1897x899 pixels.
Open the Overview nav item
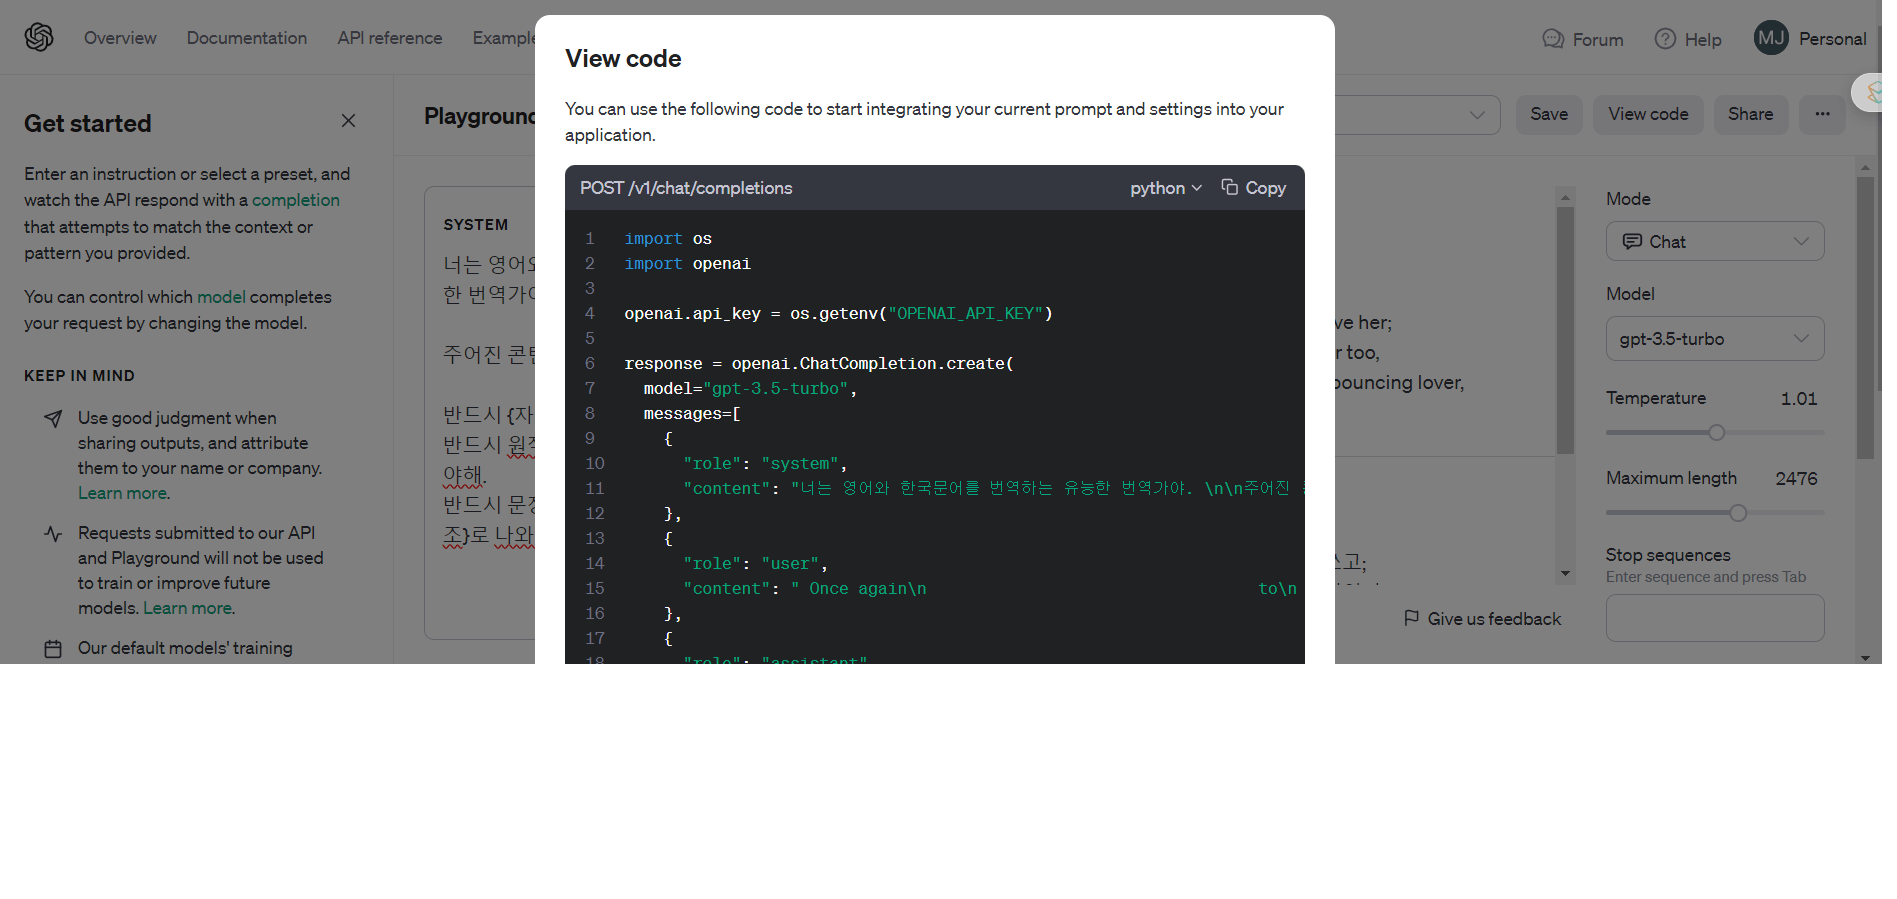[x=120, y=38]
